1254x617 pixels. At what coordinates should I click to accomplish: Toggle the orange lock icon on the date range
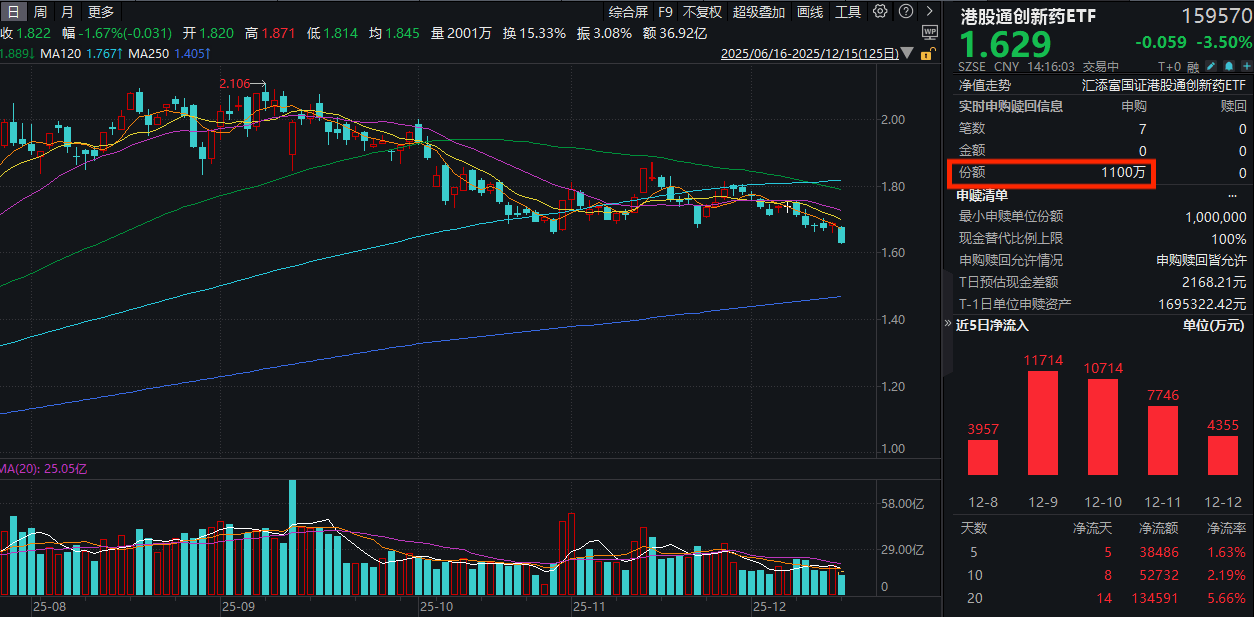pos(929,54)
